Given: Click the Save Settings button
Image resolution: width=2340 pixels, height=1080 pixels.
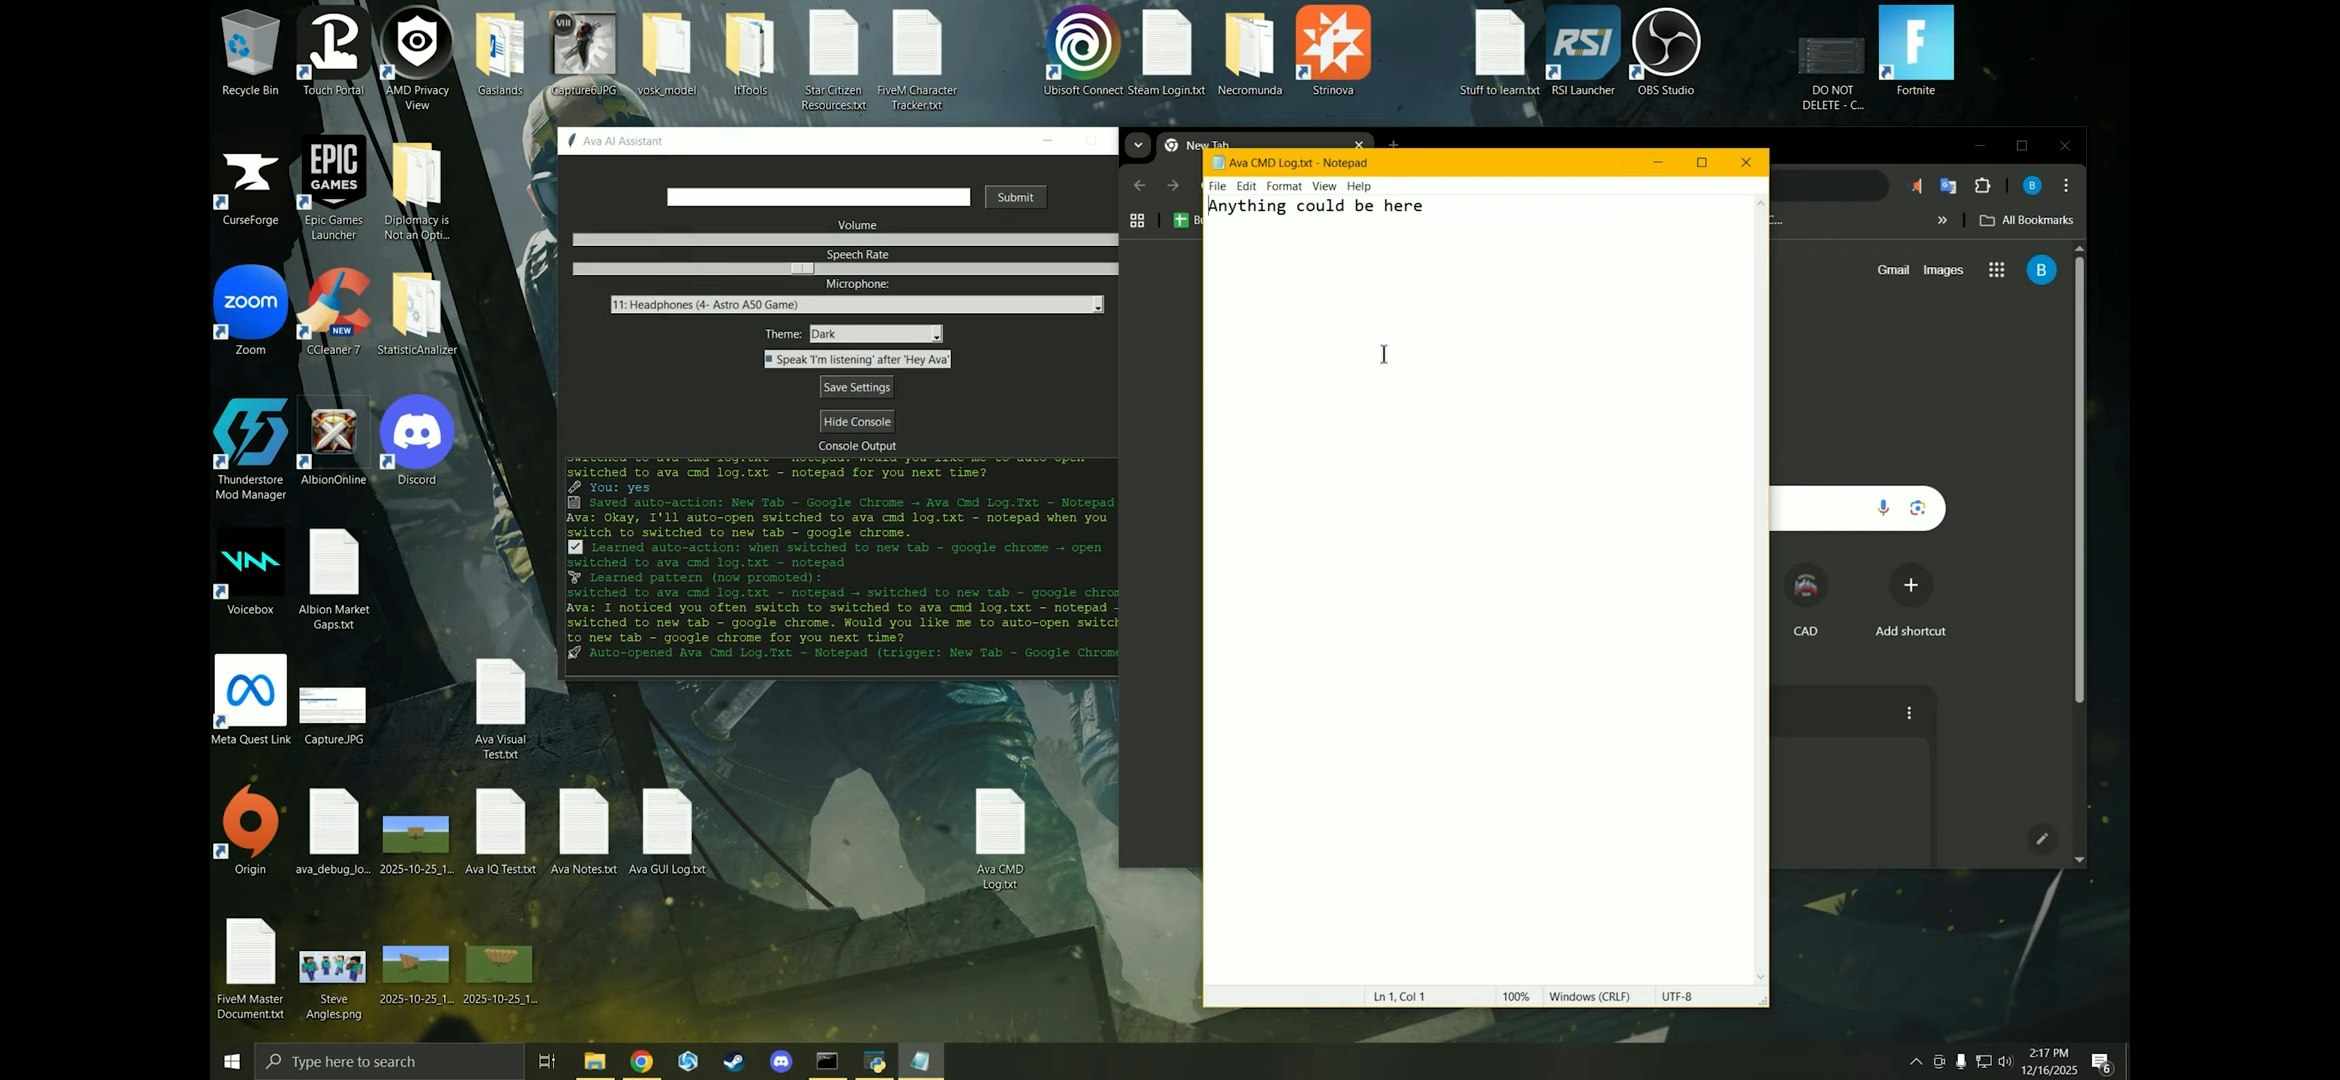Looking at the screenshot, I should pos(856,387).
